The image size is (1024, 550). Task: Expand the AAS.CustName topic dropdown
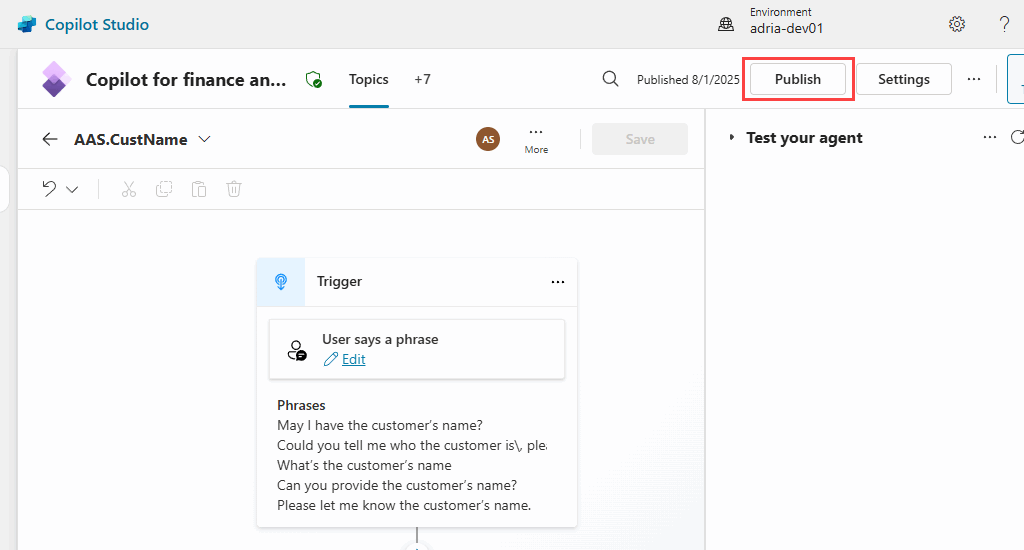[x=204, y=138]
